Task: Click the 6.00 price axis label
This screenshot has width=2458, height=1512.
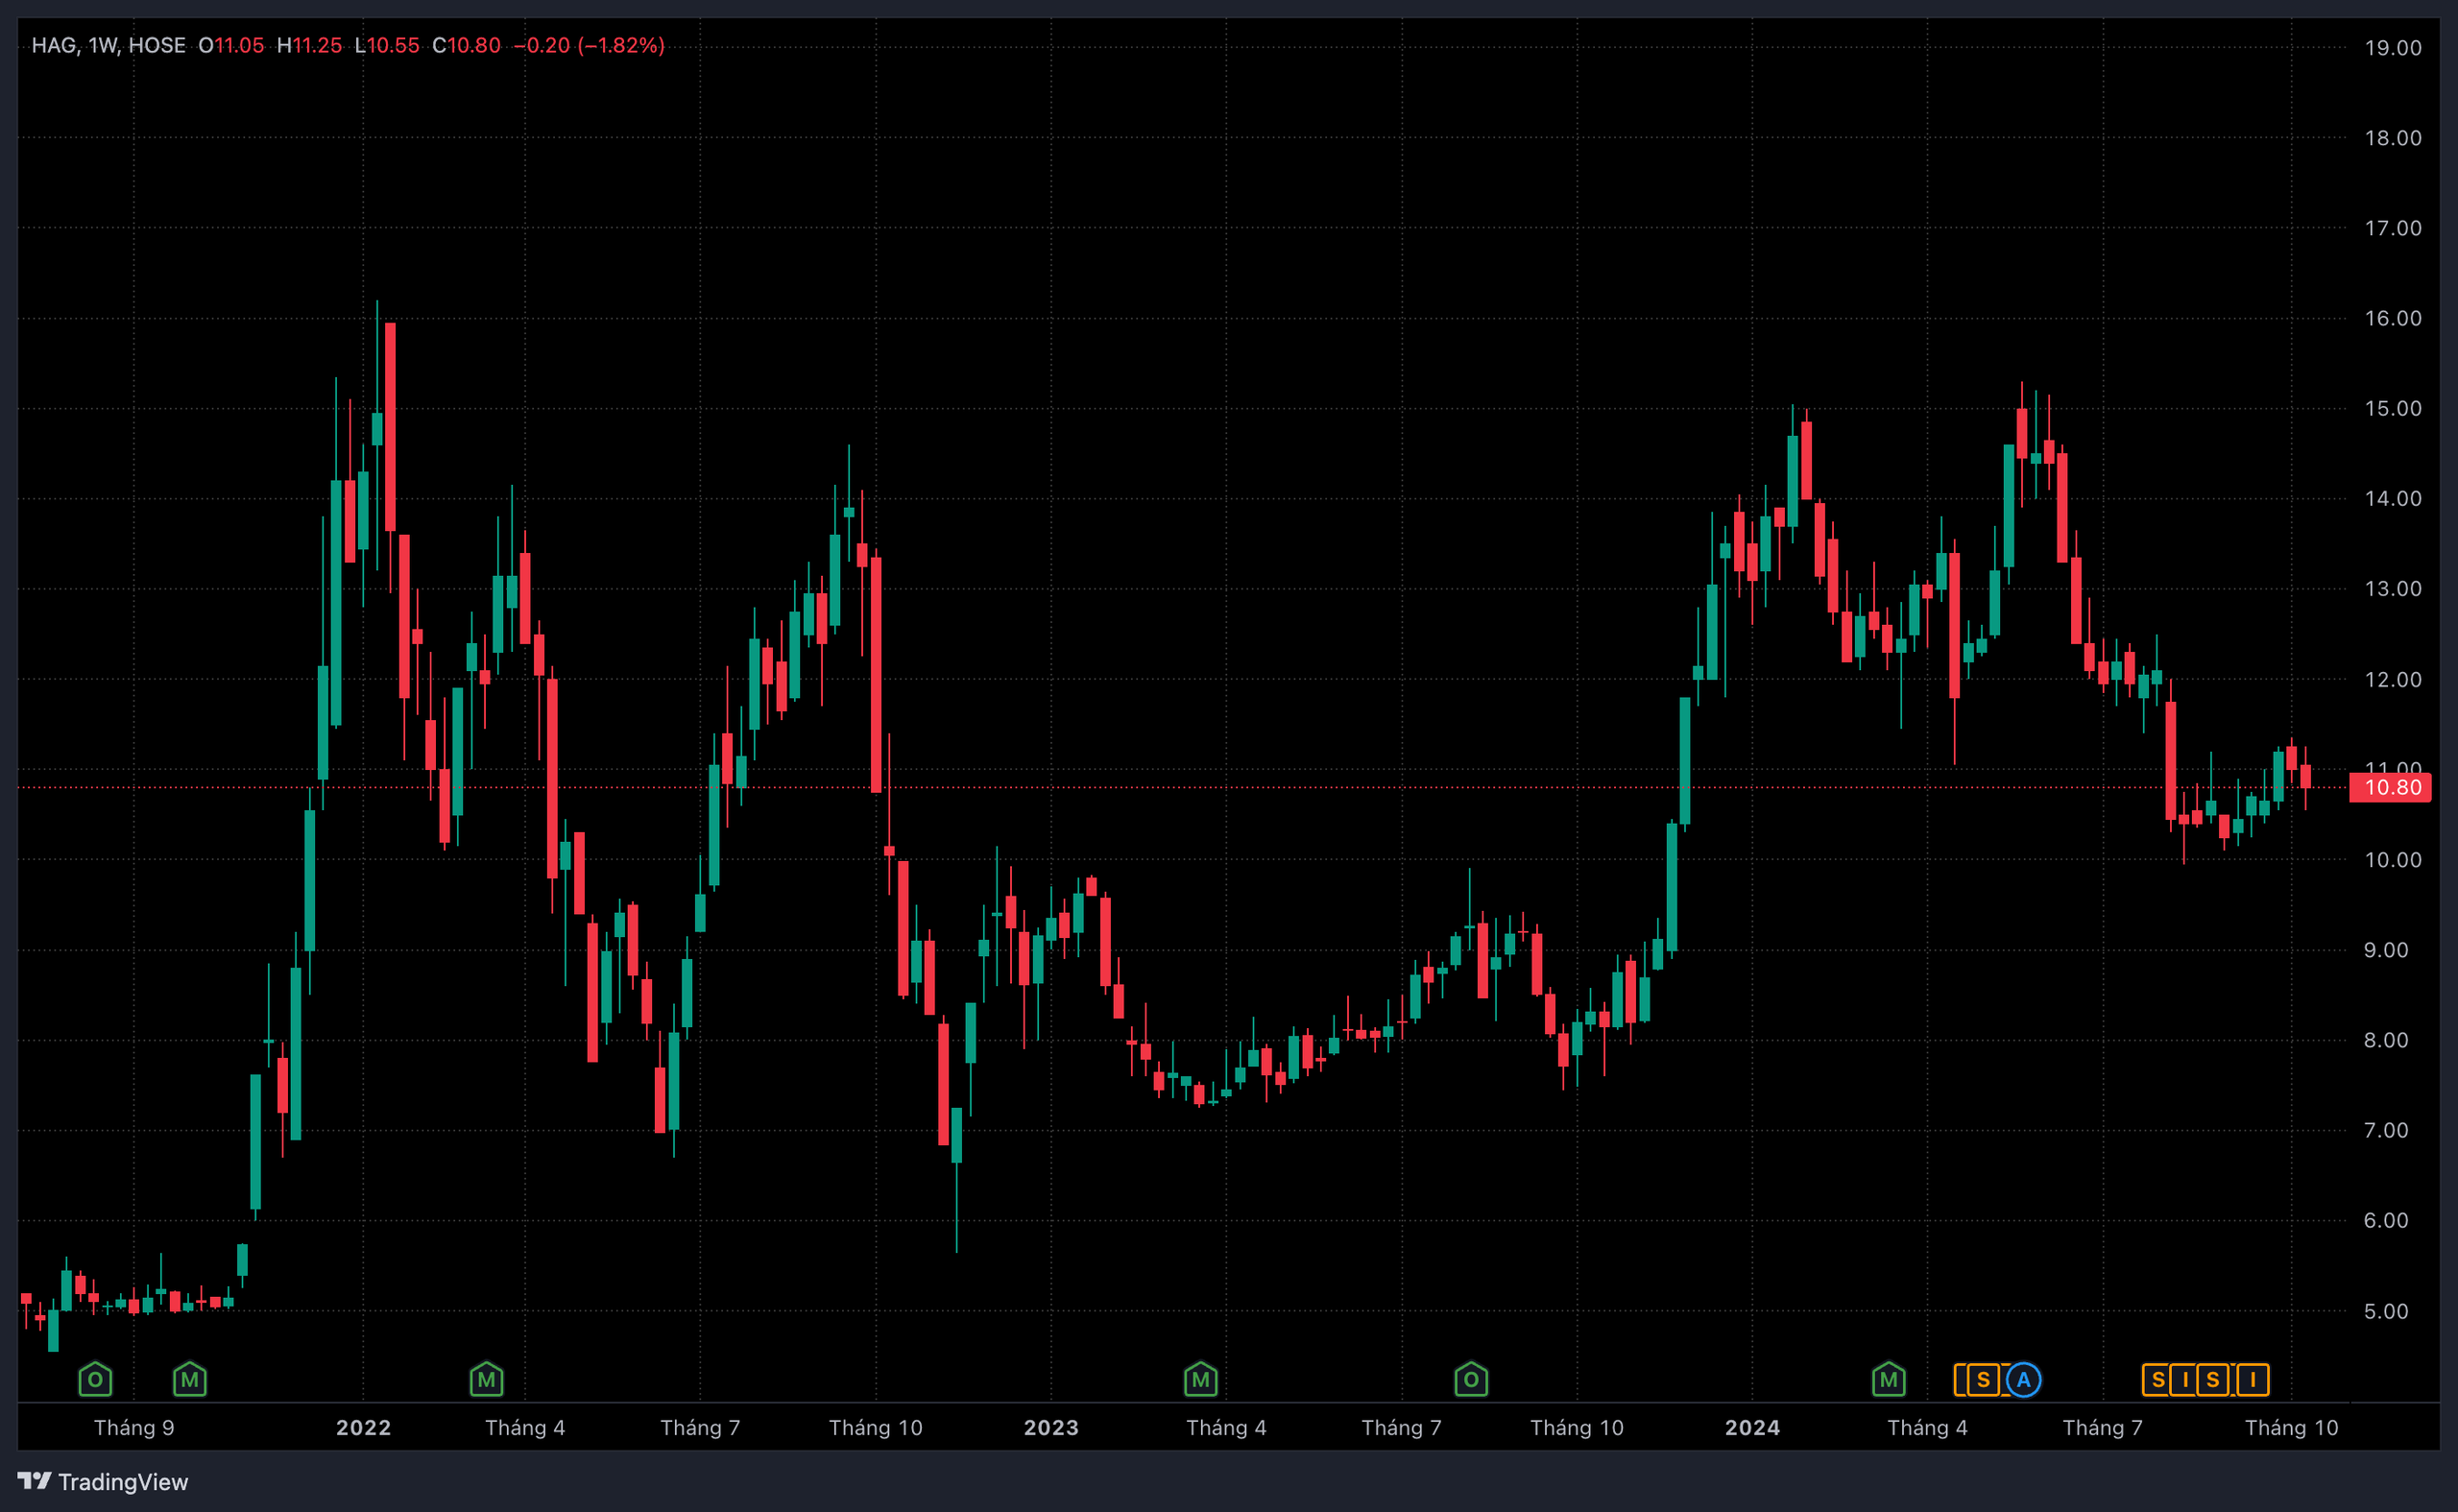Action: (x=2385, y=1220)
